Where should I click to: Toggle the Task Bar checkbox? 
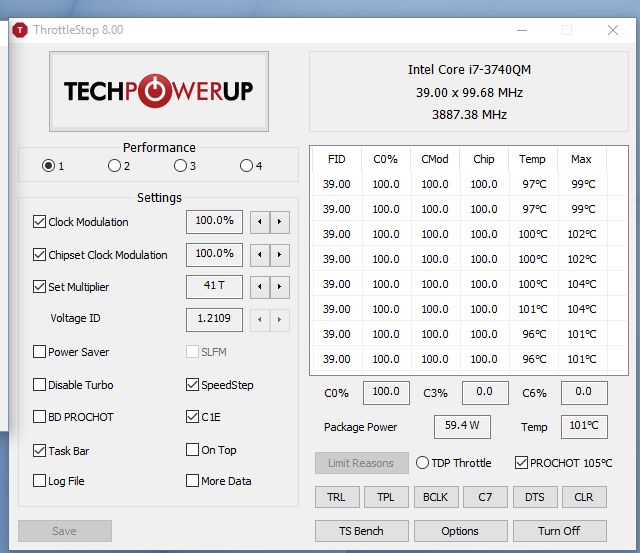click(x=39, y=451)
